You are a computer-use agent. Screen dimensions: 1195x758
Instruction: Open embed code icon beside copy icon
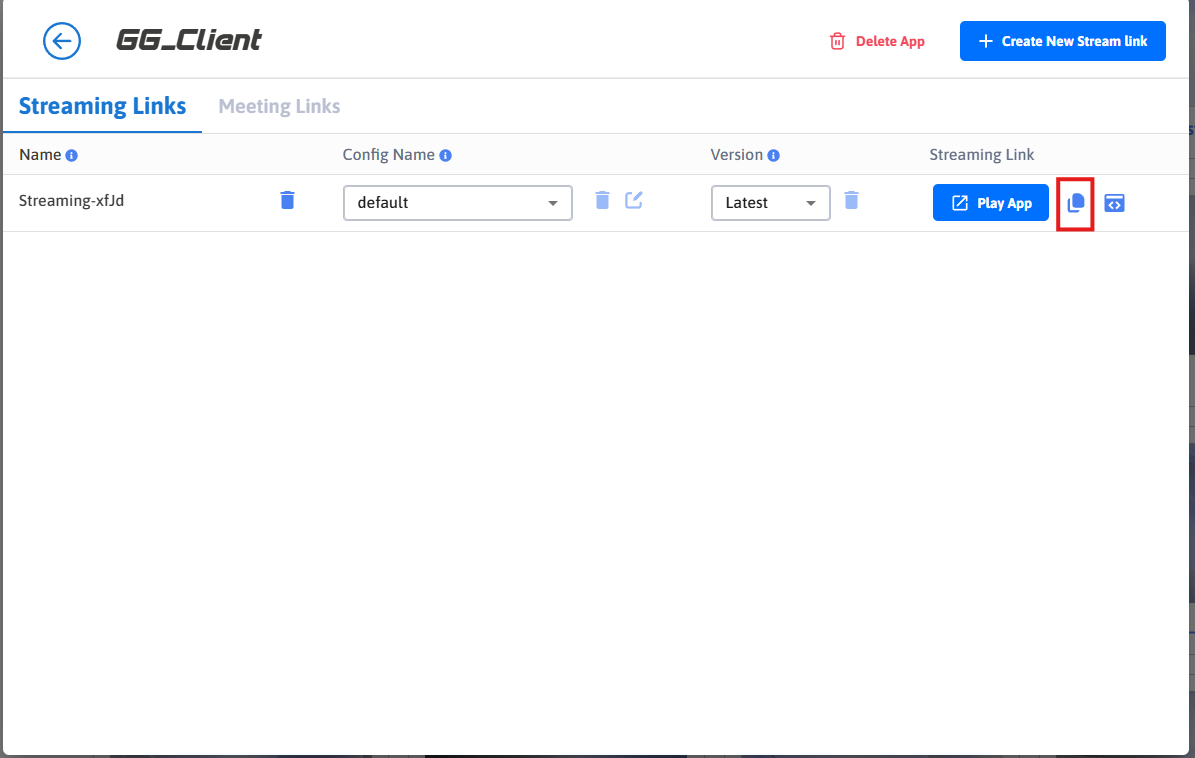pyautogui.click(x=1115, y=203)
